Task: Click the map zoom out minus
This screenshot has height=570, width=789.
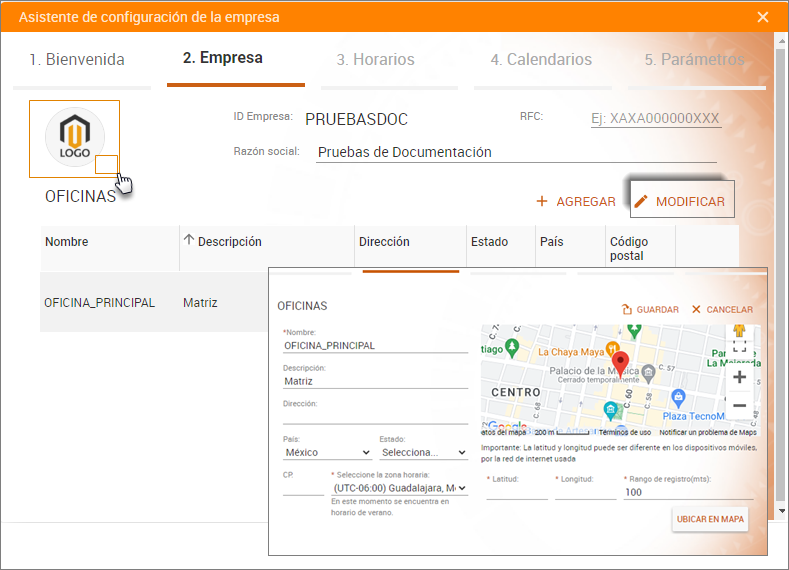Action: pyautogui.click(x=739, y=405)
